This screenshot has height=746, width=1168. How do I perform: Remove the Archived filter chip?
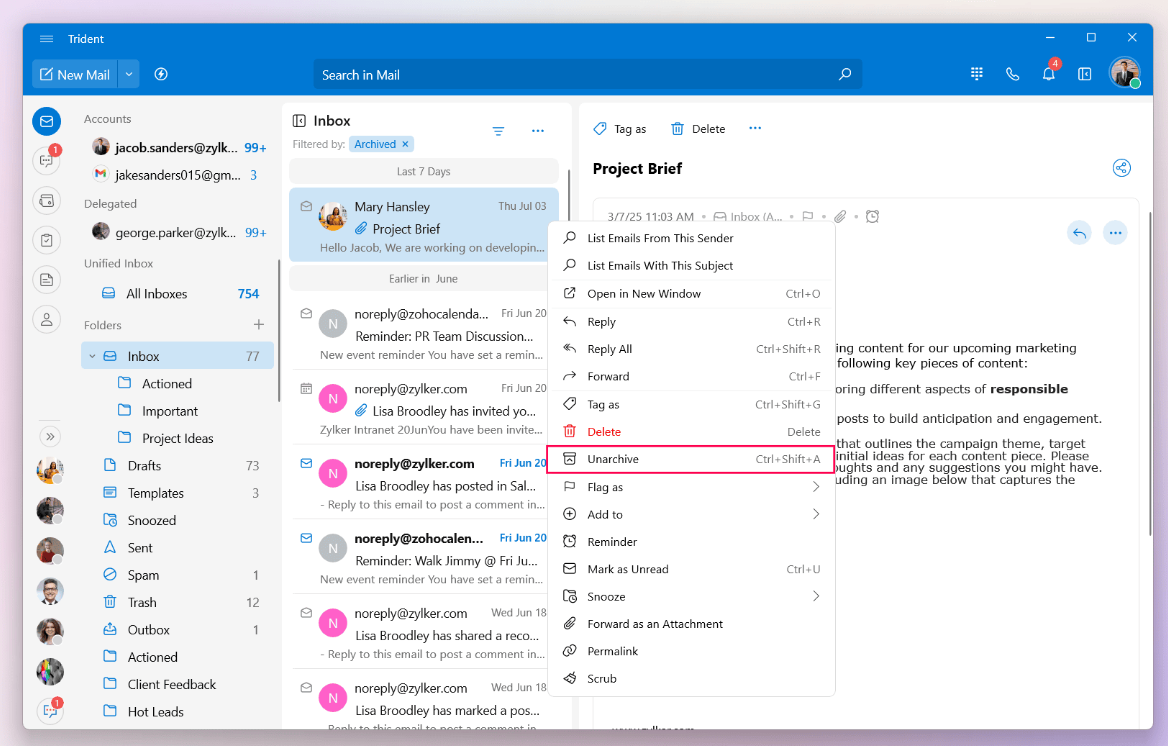tap(405, 145)
